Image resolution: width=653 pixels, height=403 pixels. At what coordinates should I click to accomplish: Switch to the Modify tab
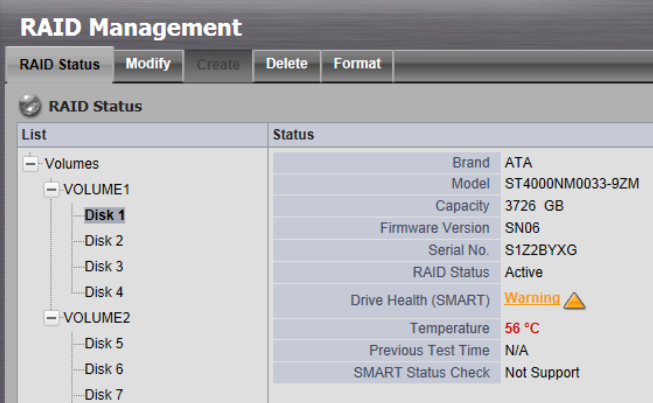(x=148, y=64)
